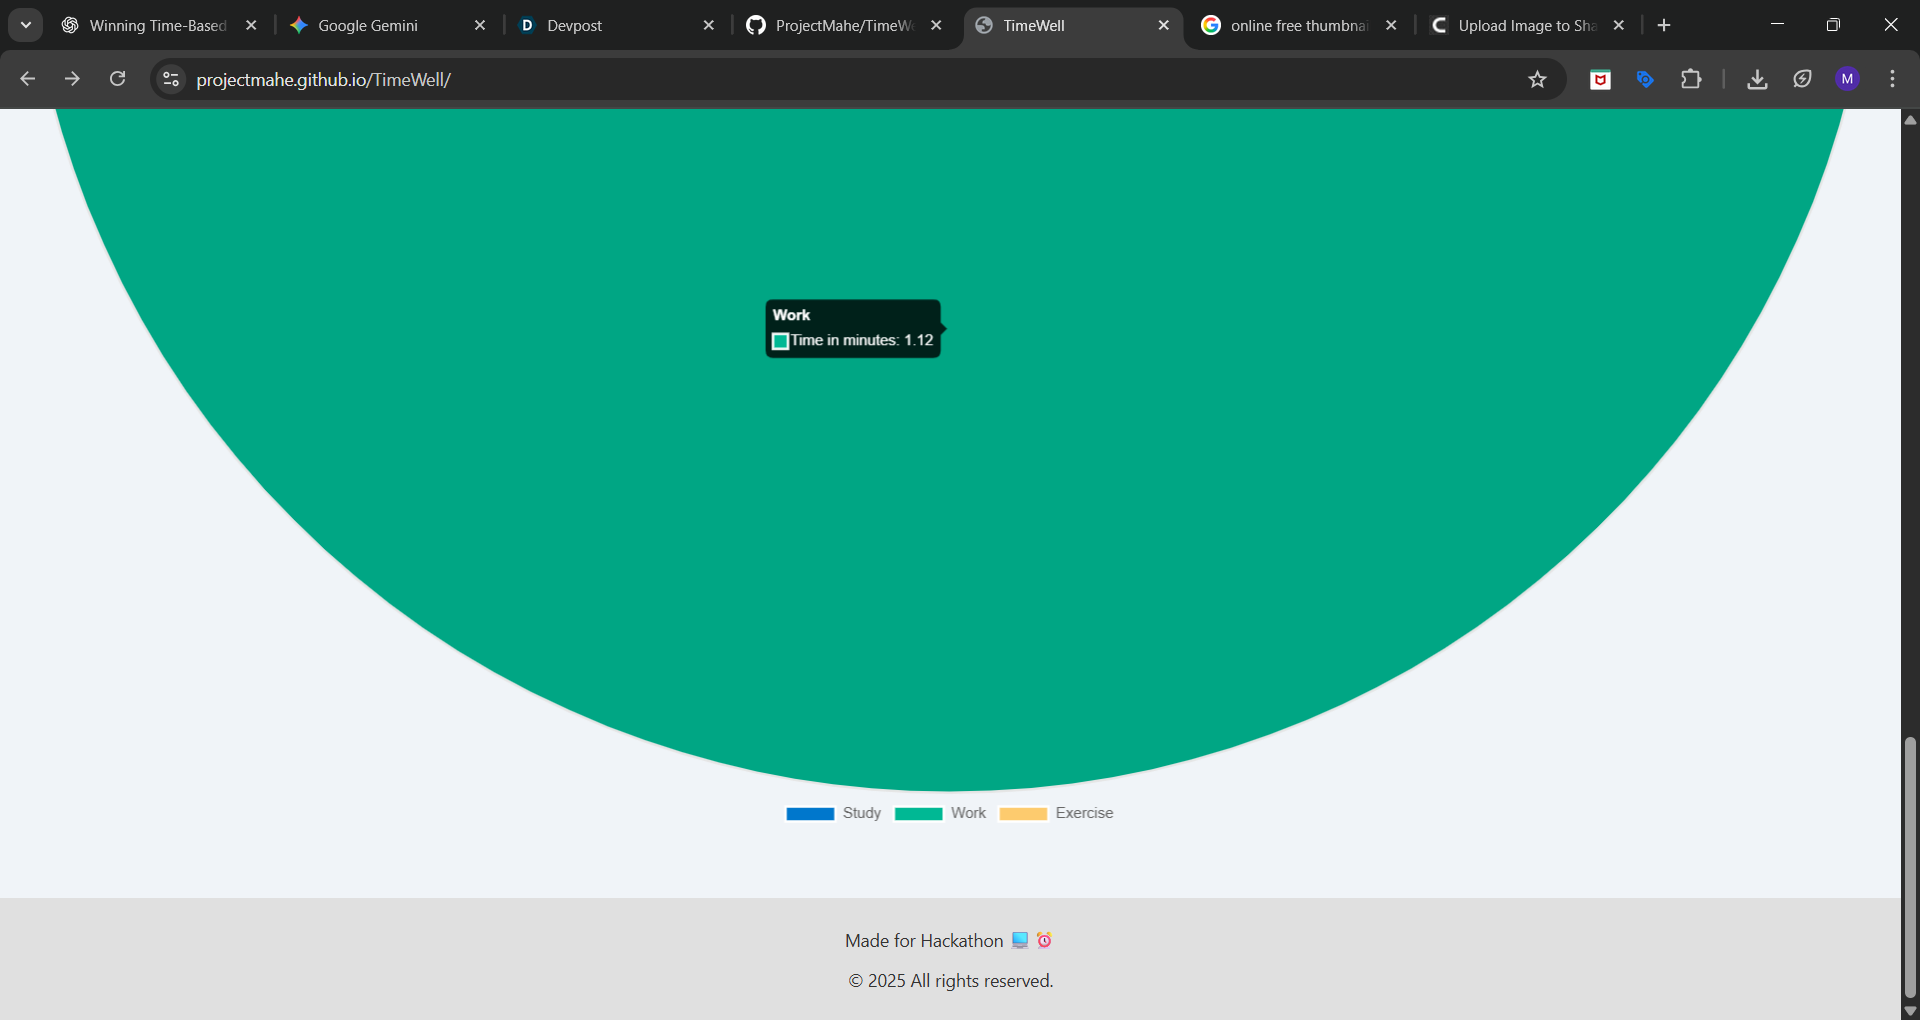Close the Upload Image to Share tab
The width and height of the screenshot is (1920, 1020).
pos(1619,25)
